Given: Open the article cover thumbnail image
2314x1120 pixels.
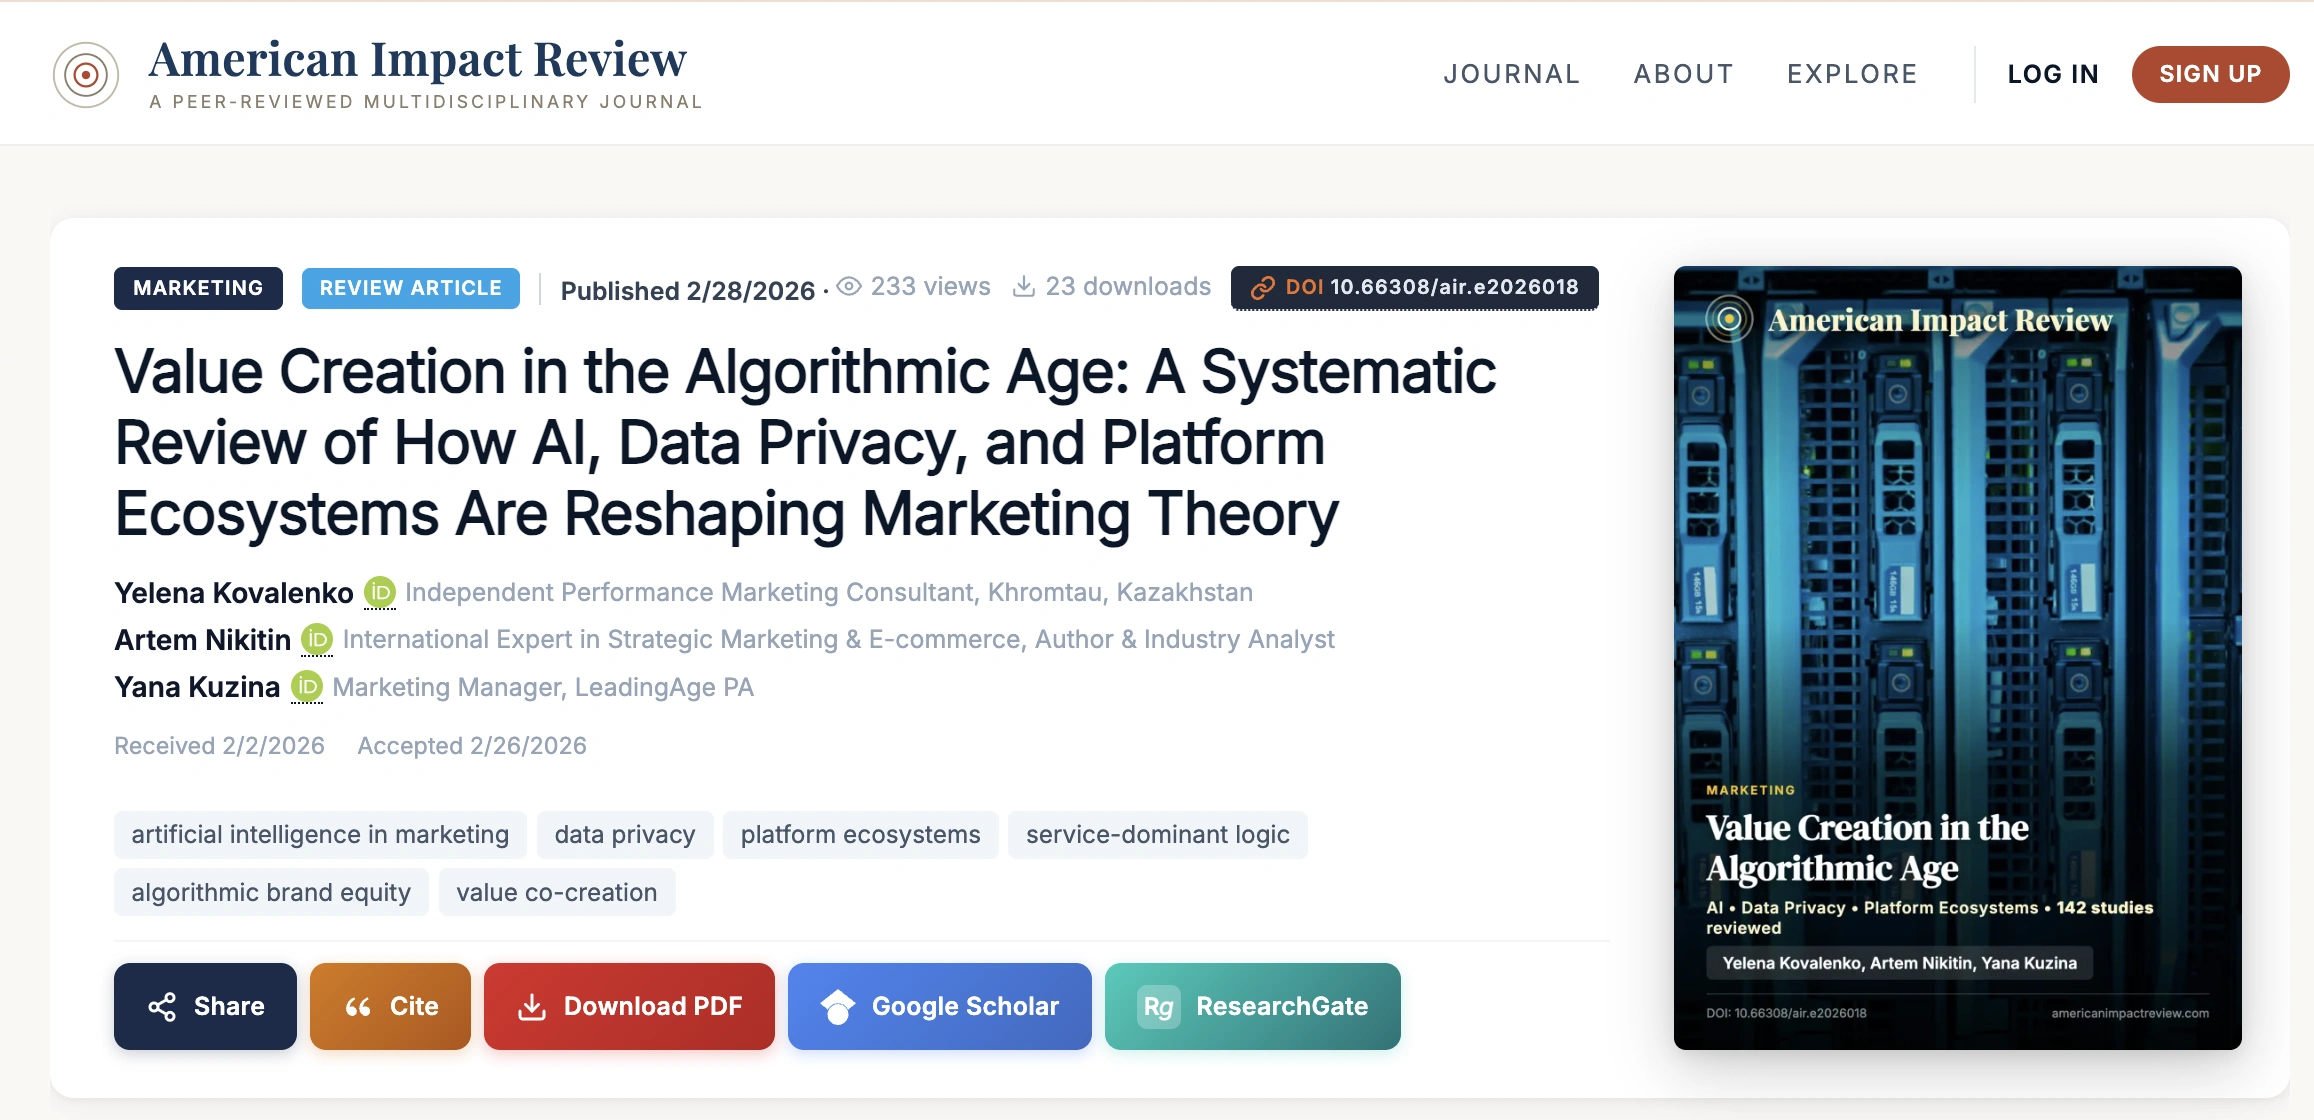Looking at the screenshot, I should [1957, 657].
